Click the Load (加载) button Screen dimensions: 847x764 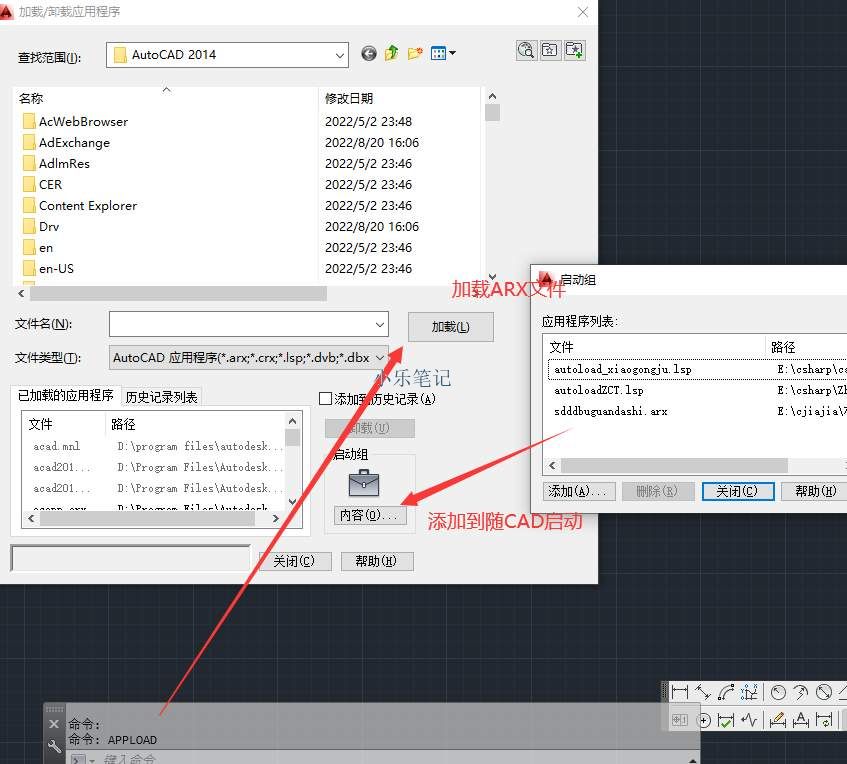pyautogui.click(x=451, y=327)
